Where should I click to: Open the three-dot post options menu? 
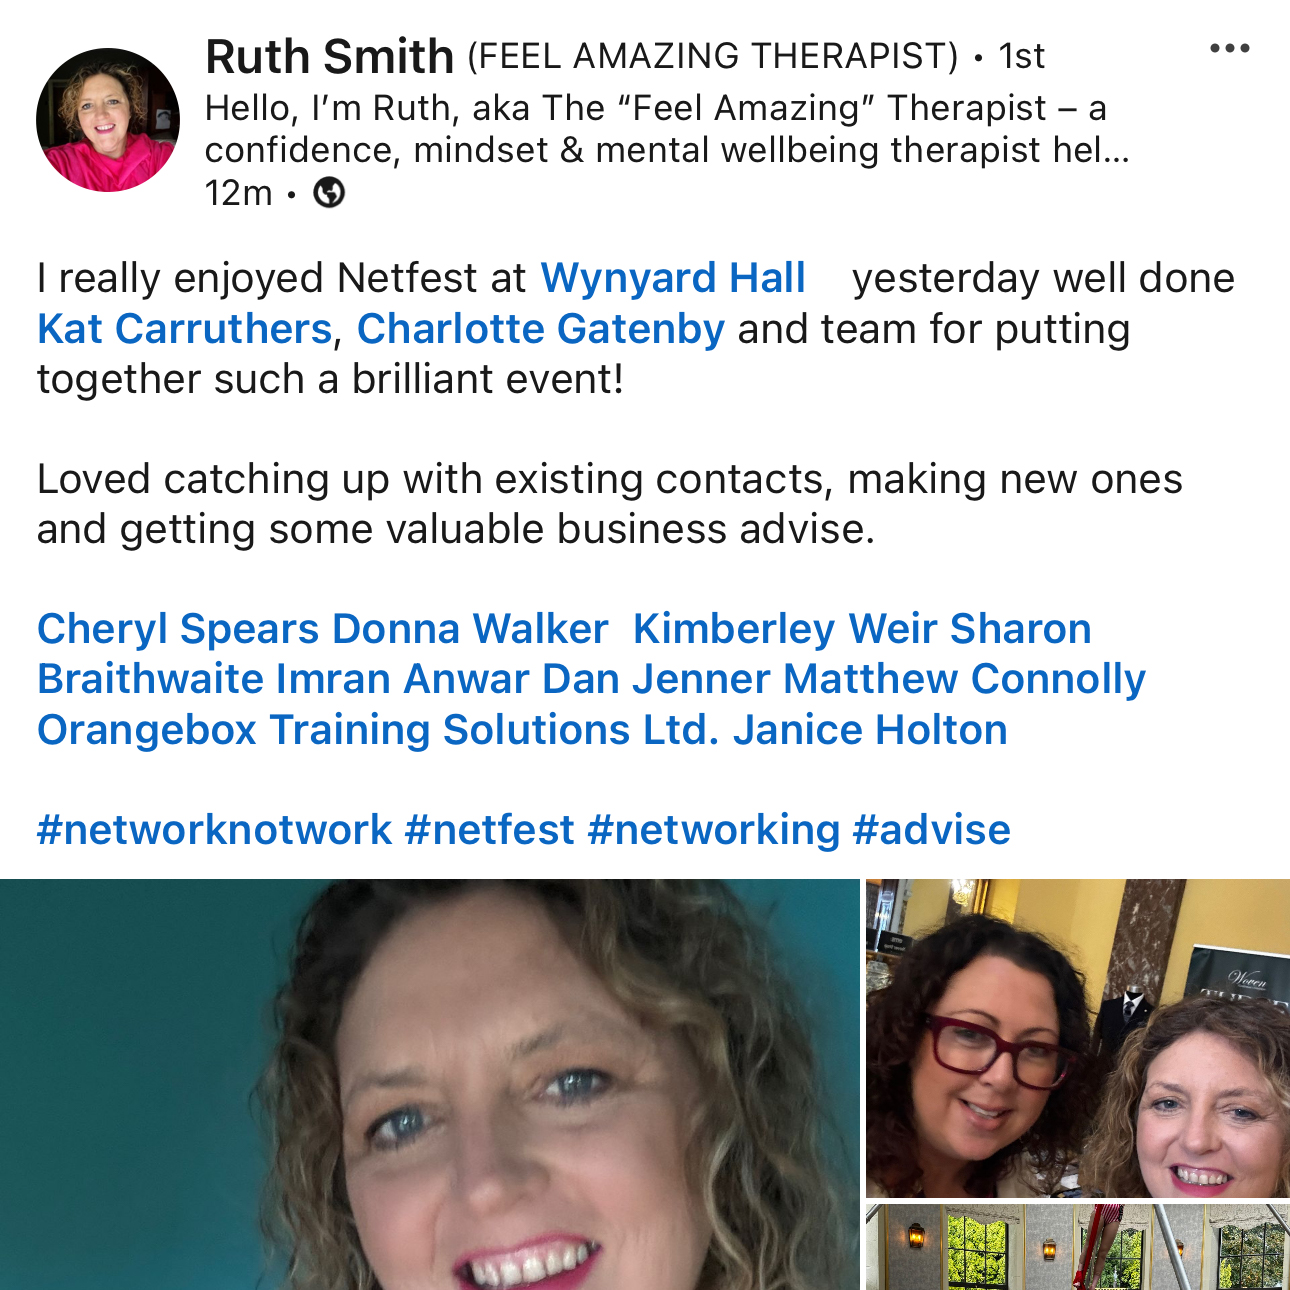(1229, 48)
